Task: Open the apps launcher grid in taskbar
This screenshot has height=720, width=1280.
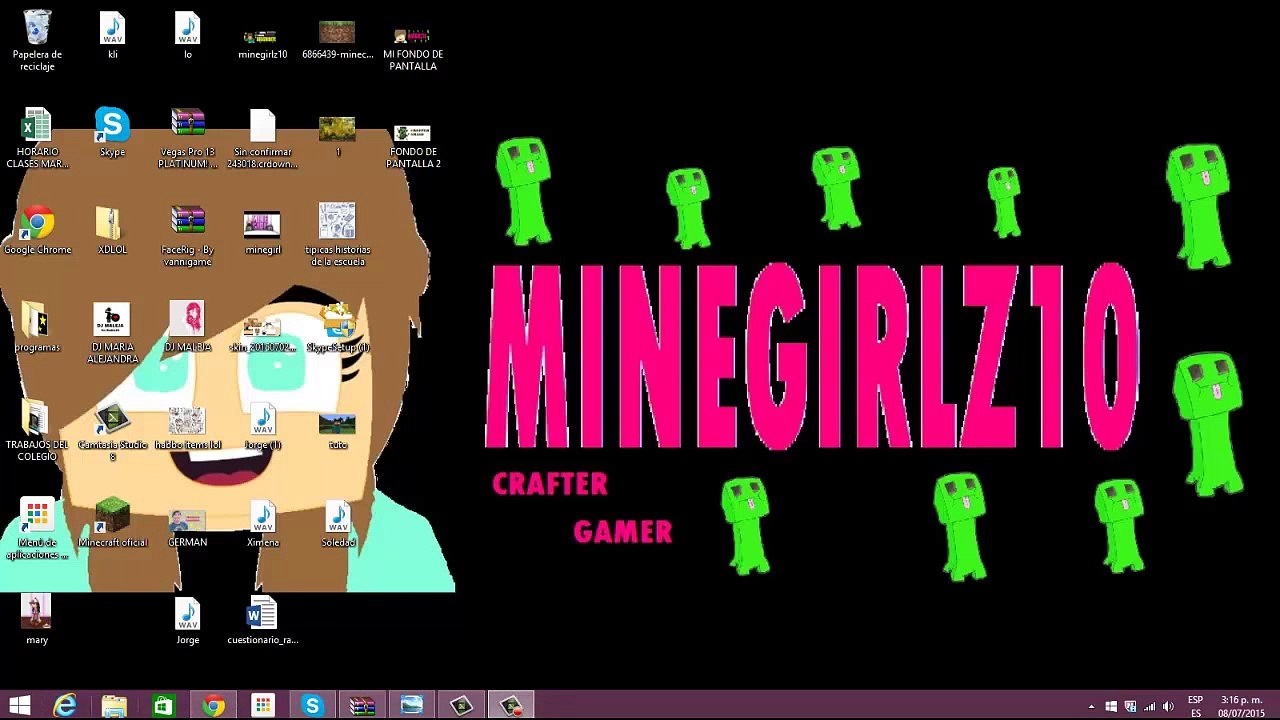Action: coord(262,706)
